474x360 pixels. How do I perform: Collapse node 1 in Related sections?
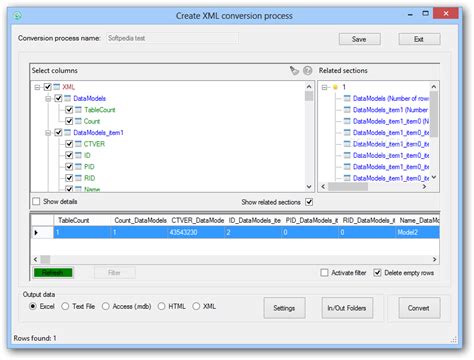click(324, 87)
